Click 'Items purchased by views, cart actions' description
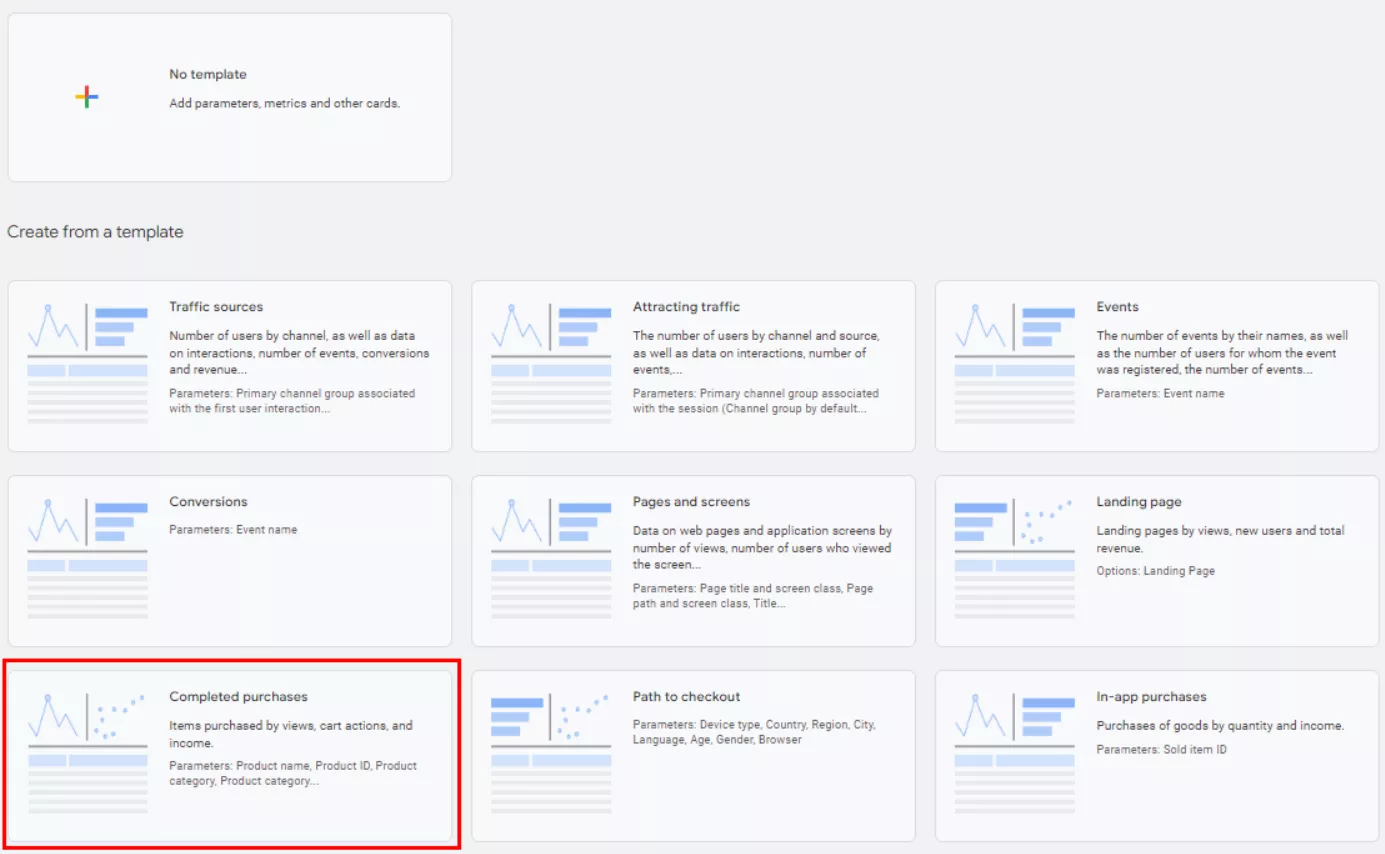This screenshot has width=1385, height=854. pos(291,735)
